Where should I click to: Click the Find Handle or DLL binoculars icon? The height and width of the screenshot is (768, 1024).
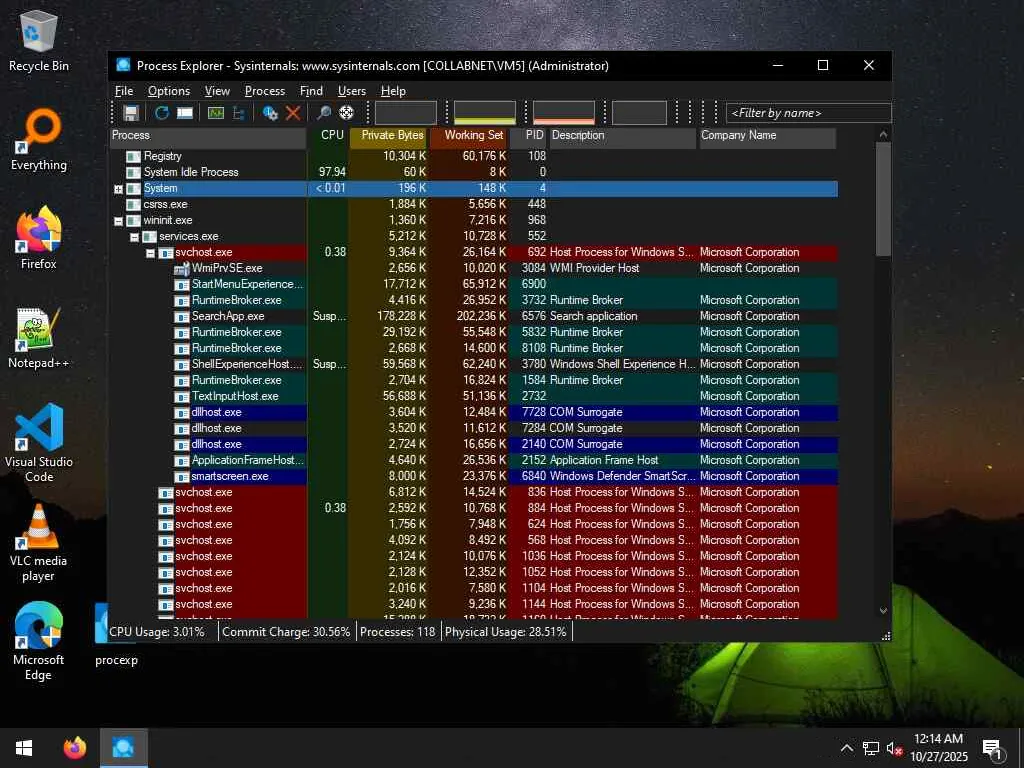pos(323,113)
